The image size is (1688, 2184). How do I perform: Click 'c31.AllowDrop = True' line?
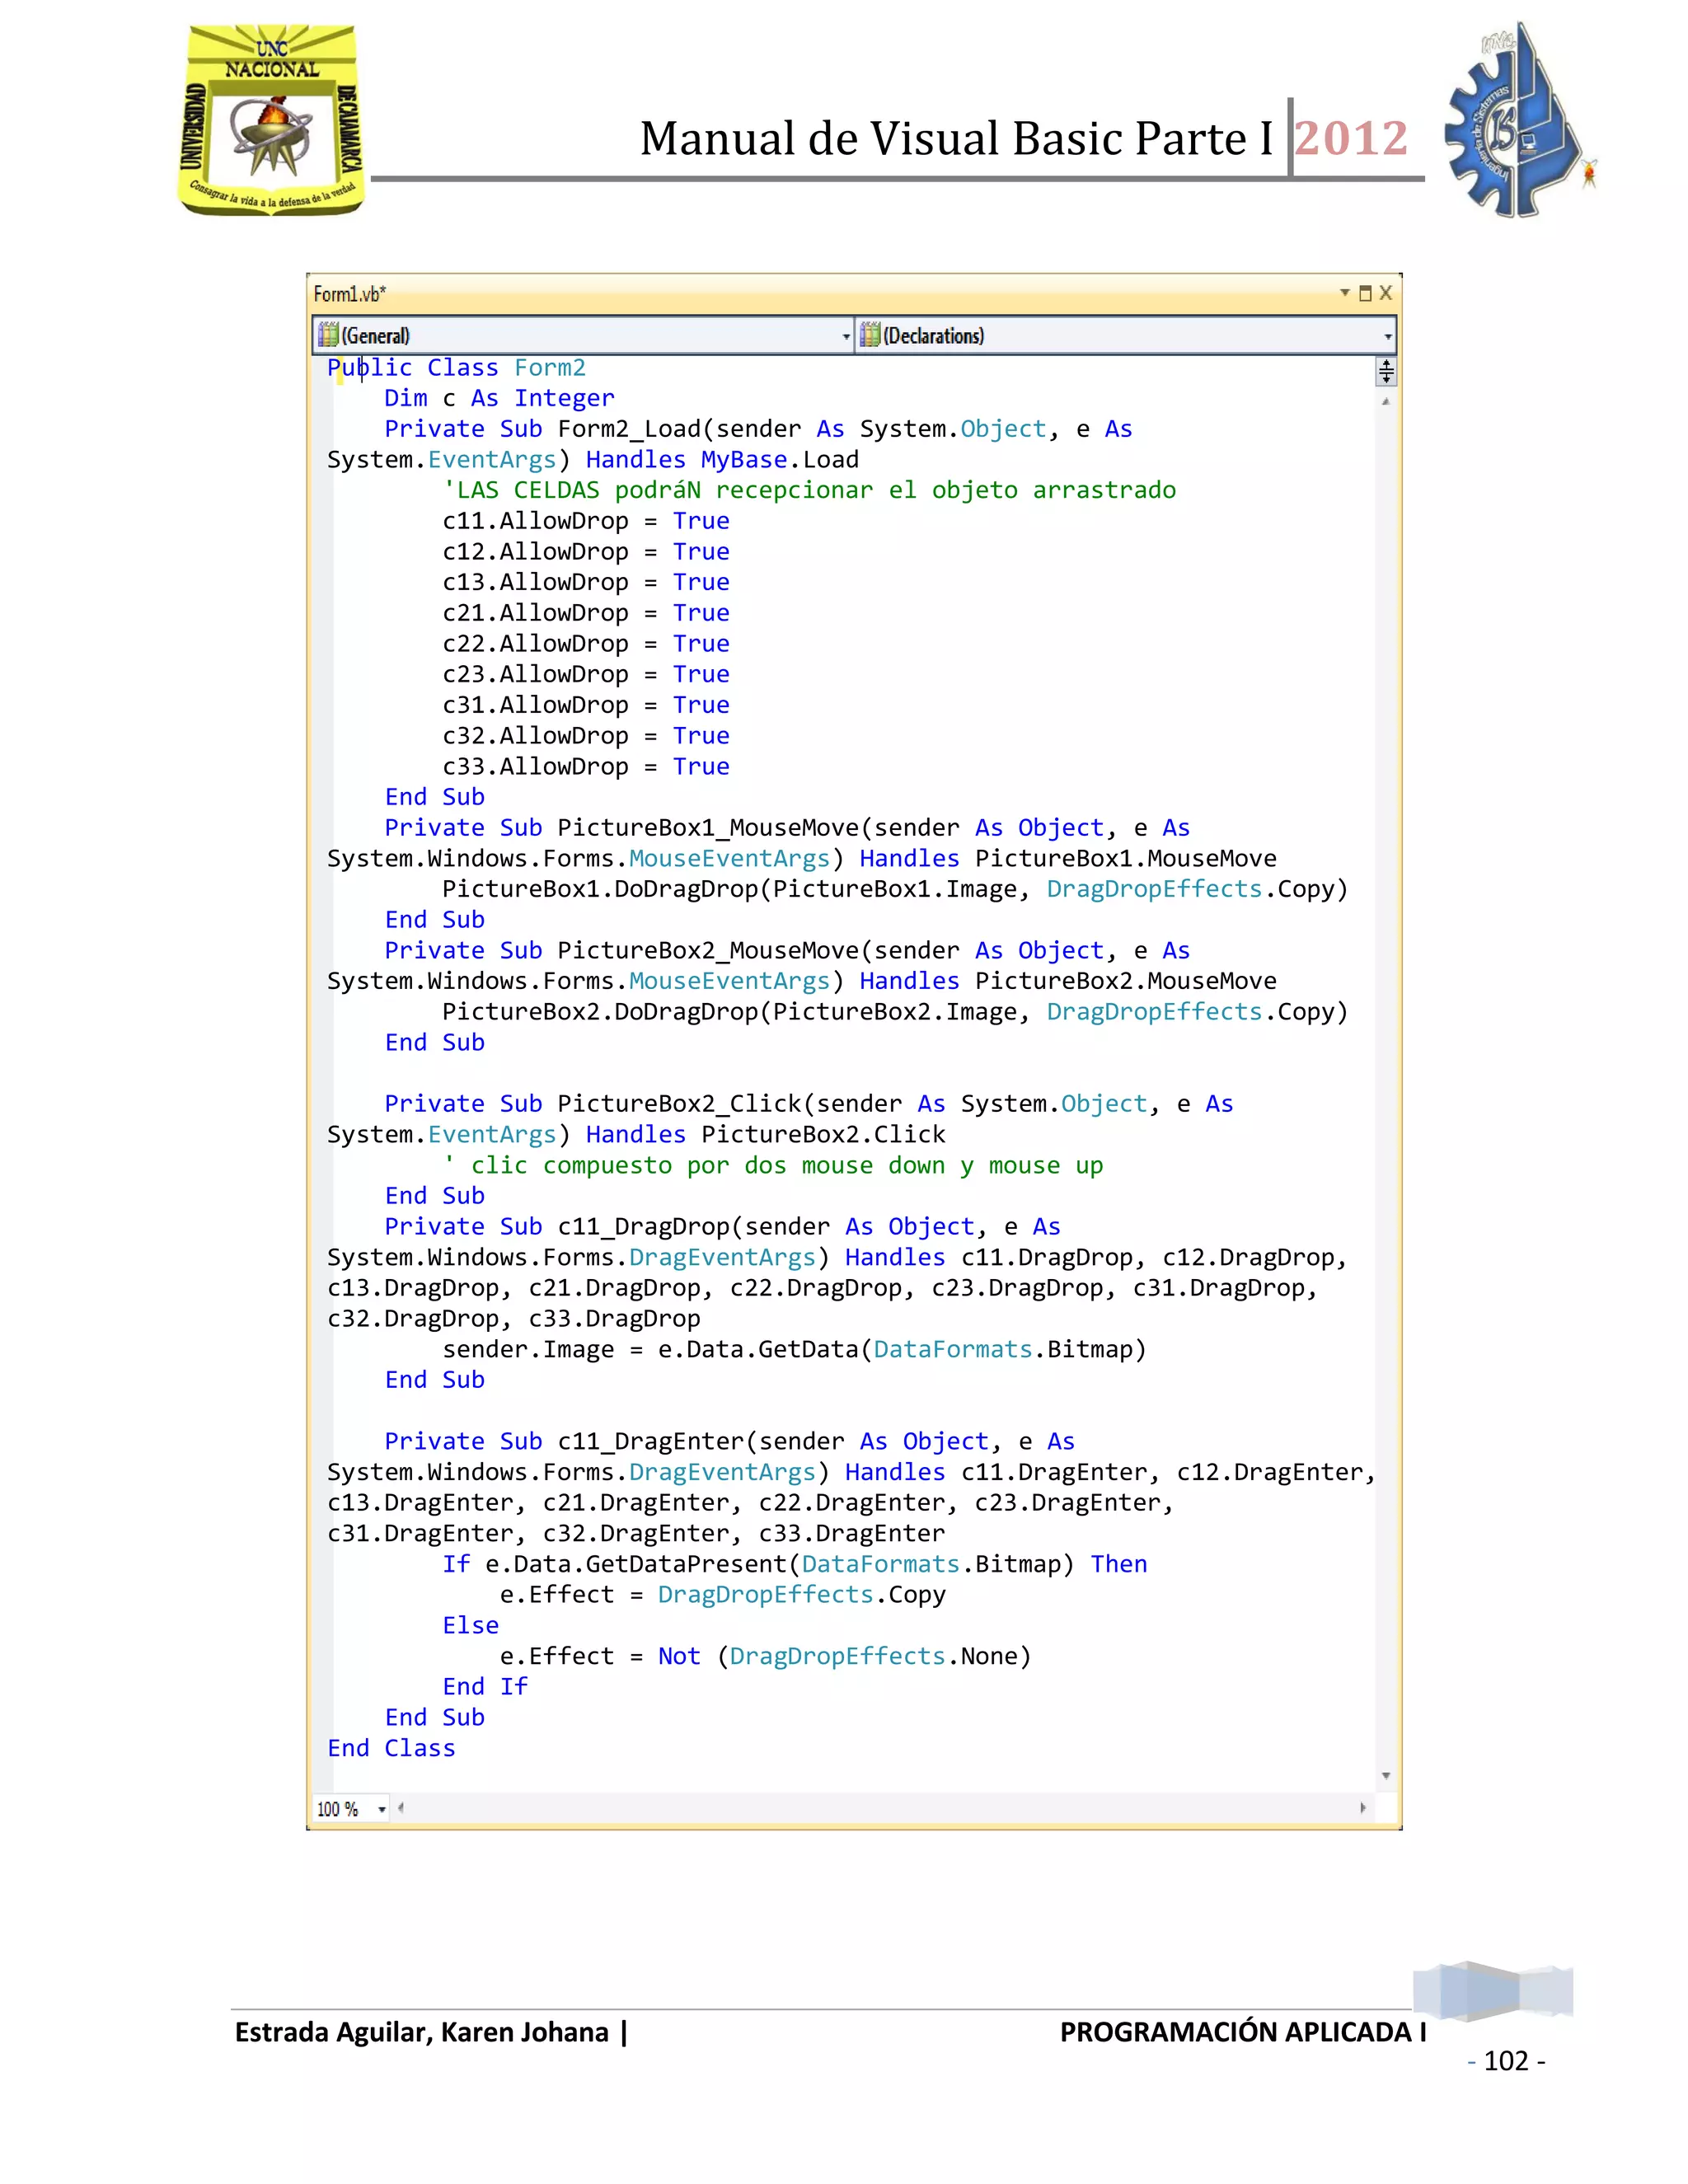[x=586, y=705]
